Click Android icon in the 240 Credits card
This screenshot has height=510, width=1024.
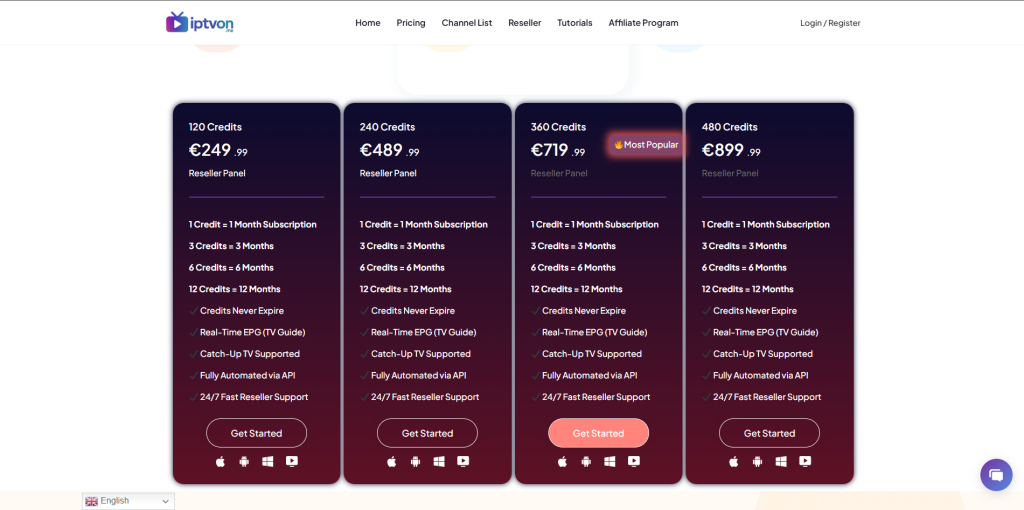pos(415,461)
